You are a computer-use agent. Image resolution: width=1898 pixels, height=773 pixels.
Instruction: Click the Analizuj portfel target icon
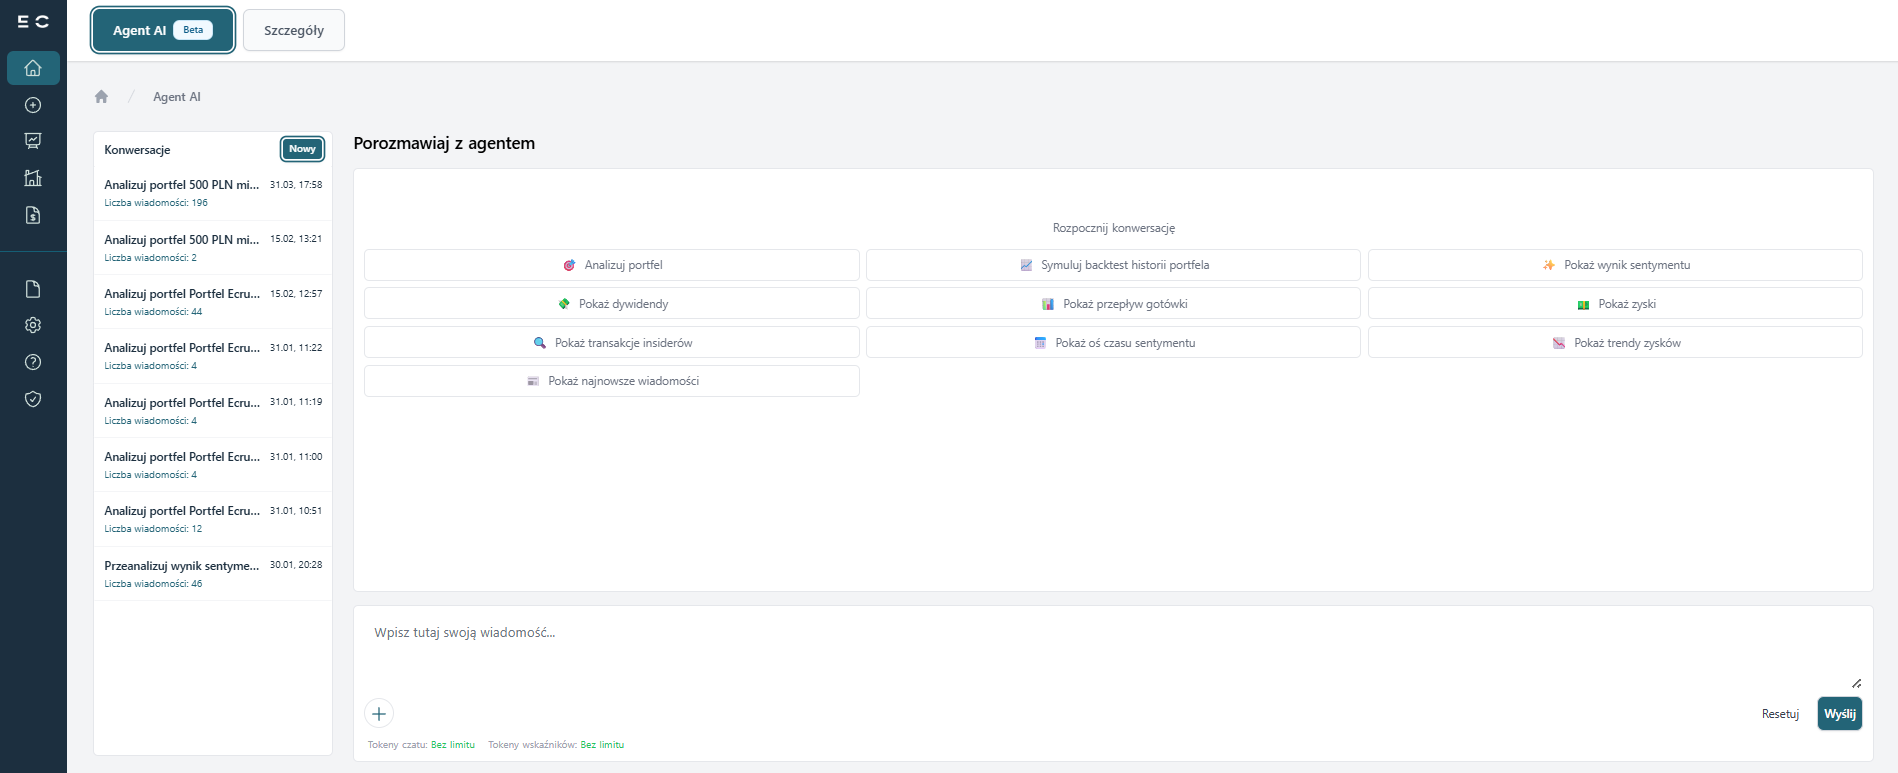(569, 265)
